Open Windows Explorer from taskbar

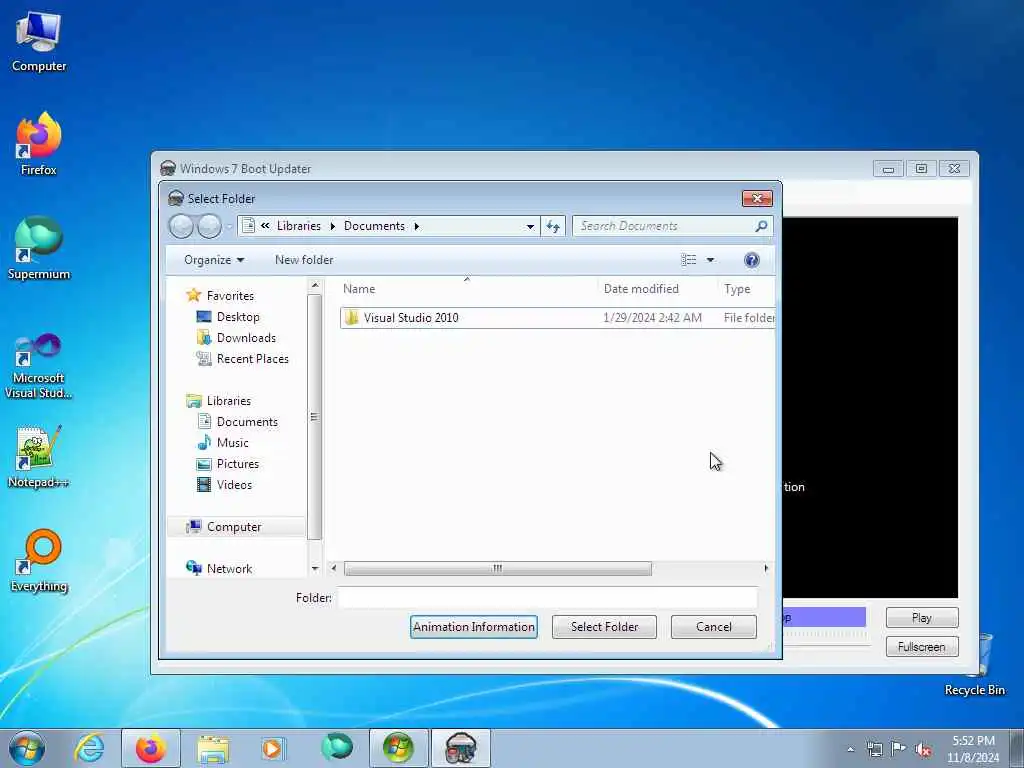tap(213, 748)
